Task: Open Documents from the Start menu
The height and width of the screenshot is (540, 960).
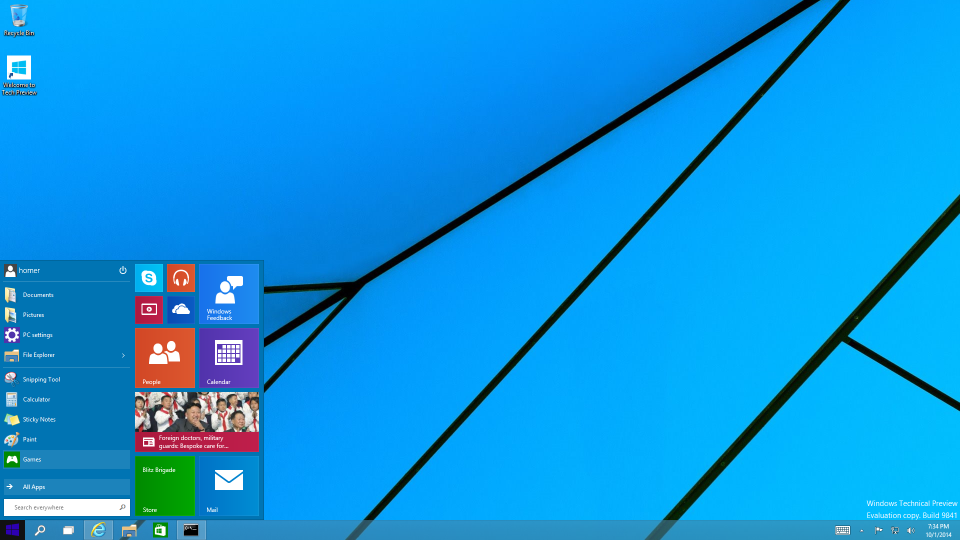Action: tap(67, 295)
